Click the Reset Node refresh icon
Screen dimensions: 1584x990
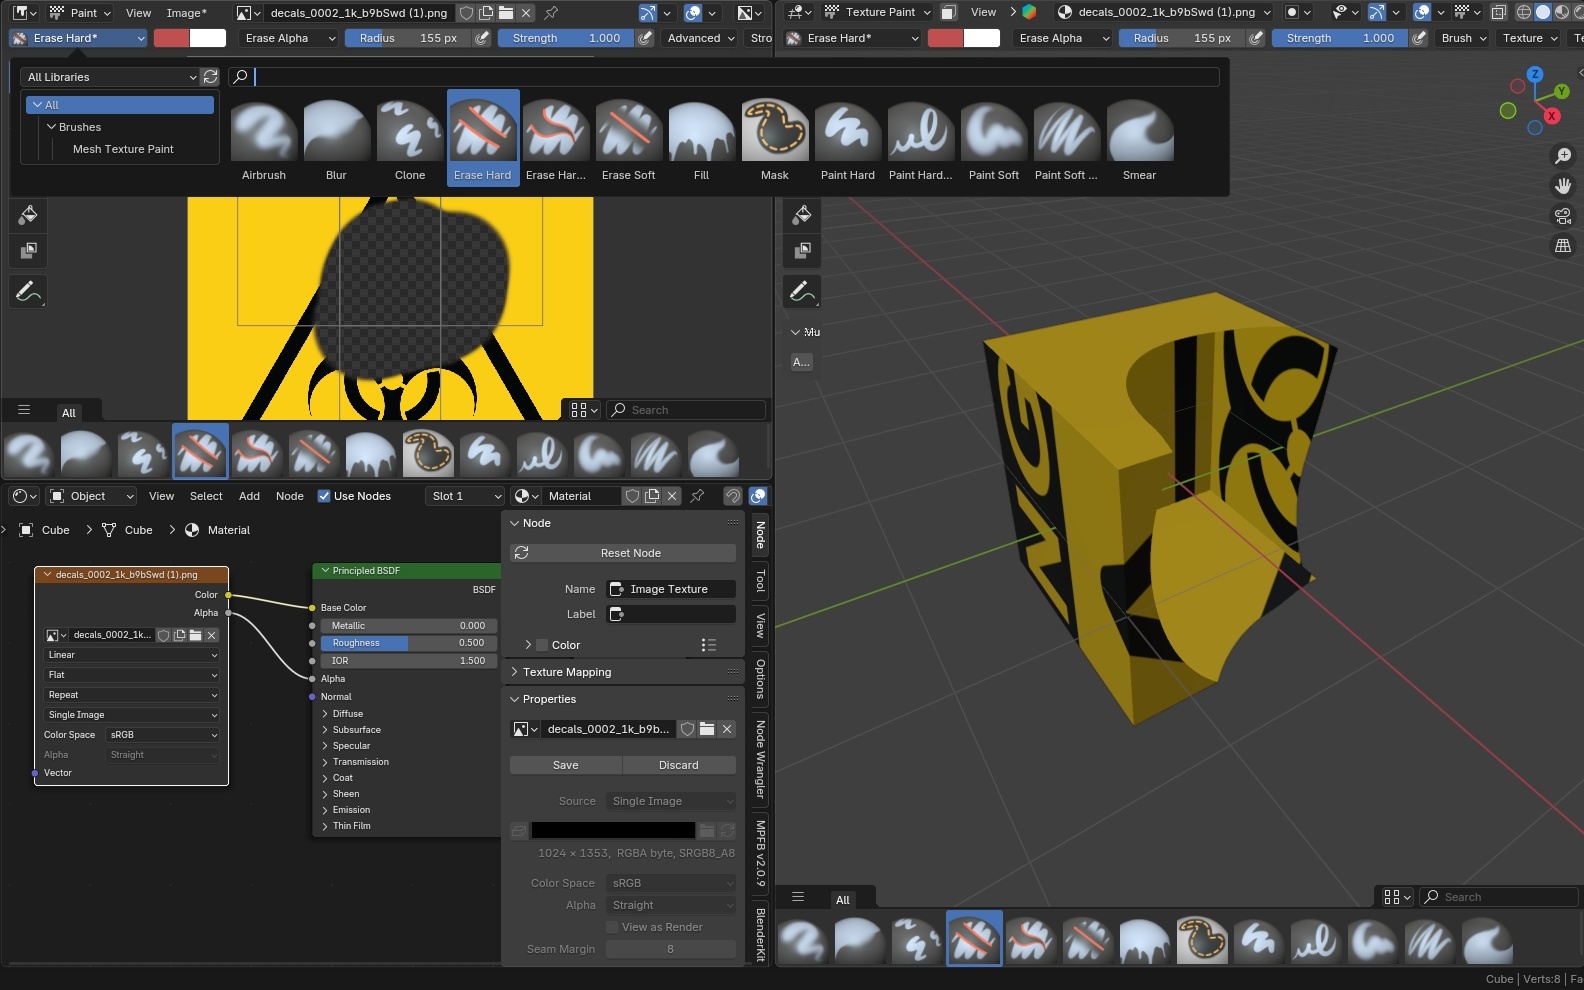(x=522, y=553)
